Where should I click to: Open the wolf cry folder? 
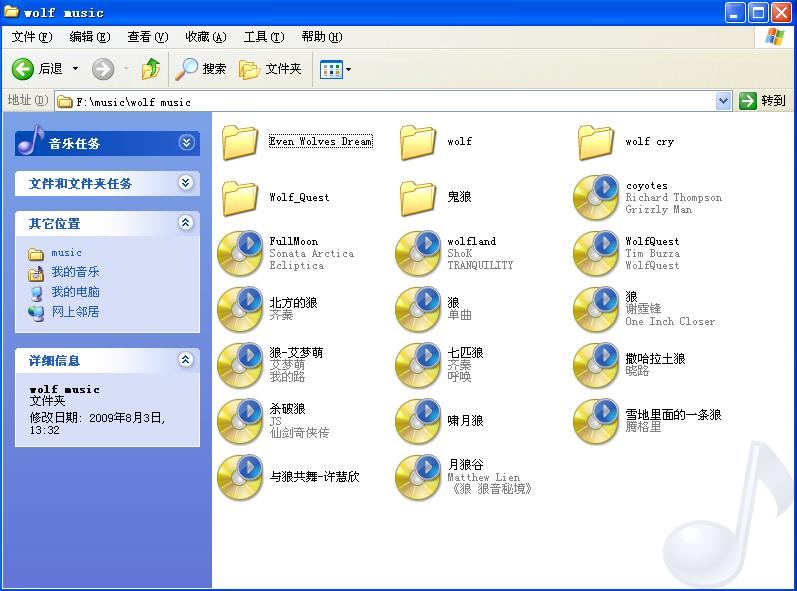tap(596, 142)
